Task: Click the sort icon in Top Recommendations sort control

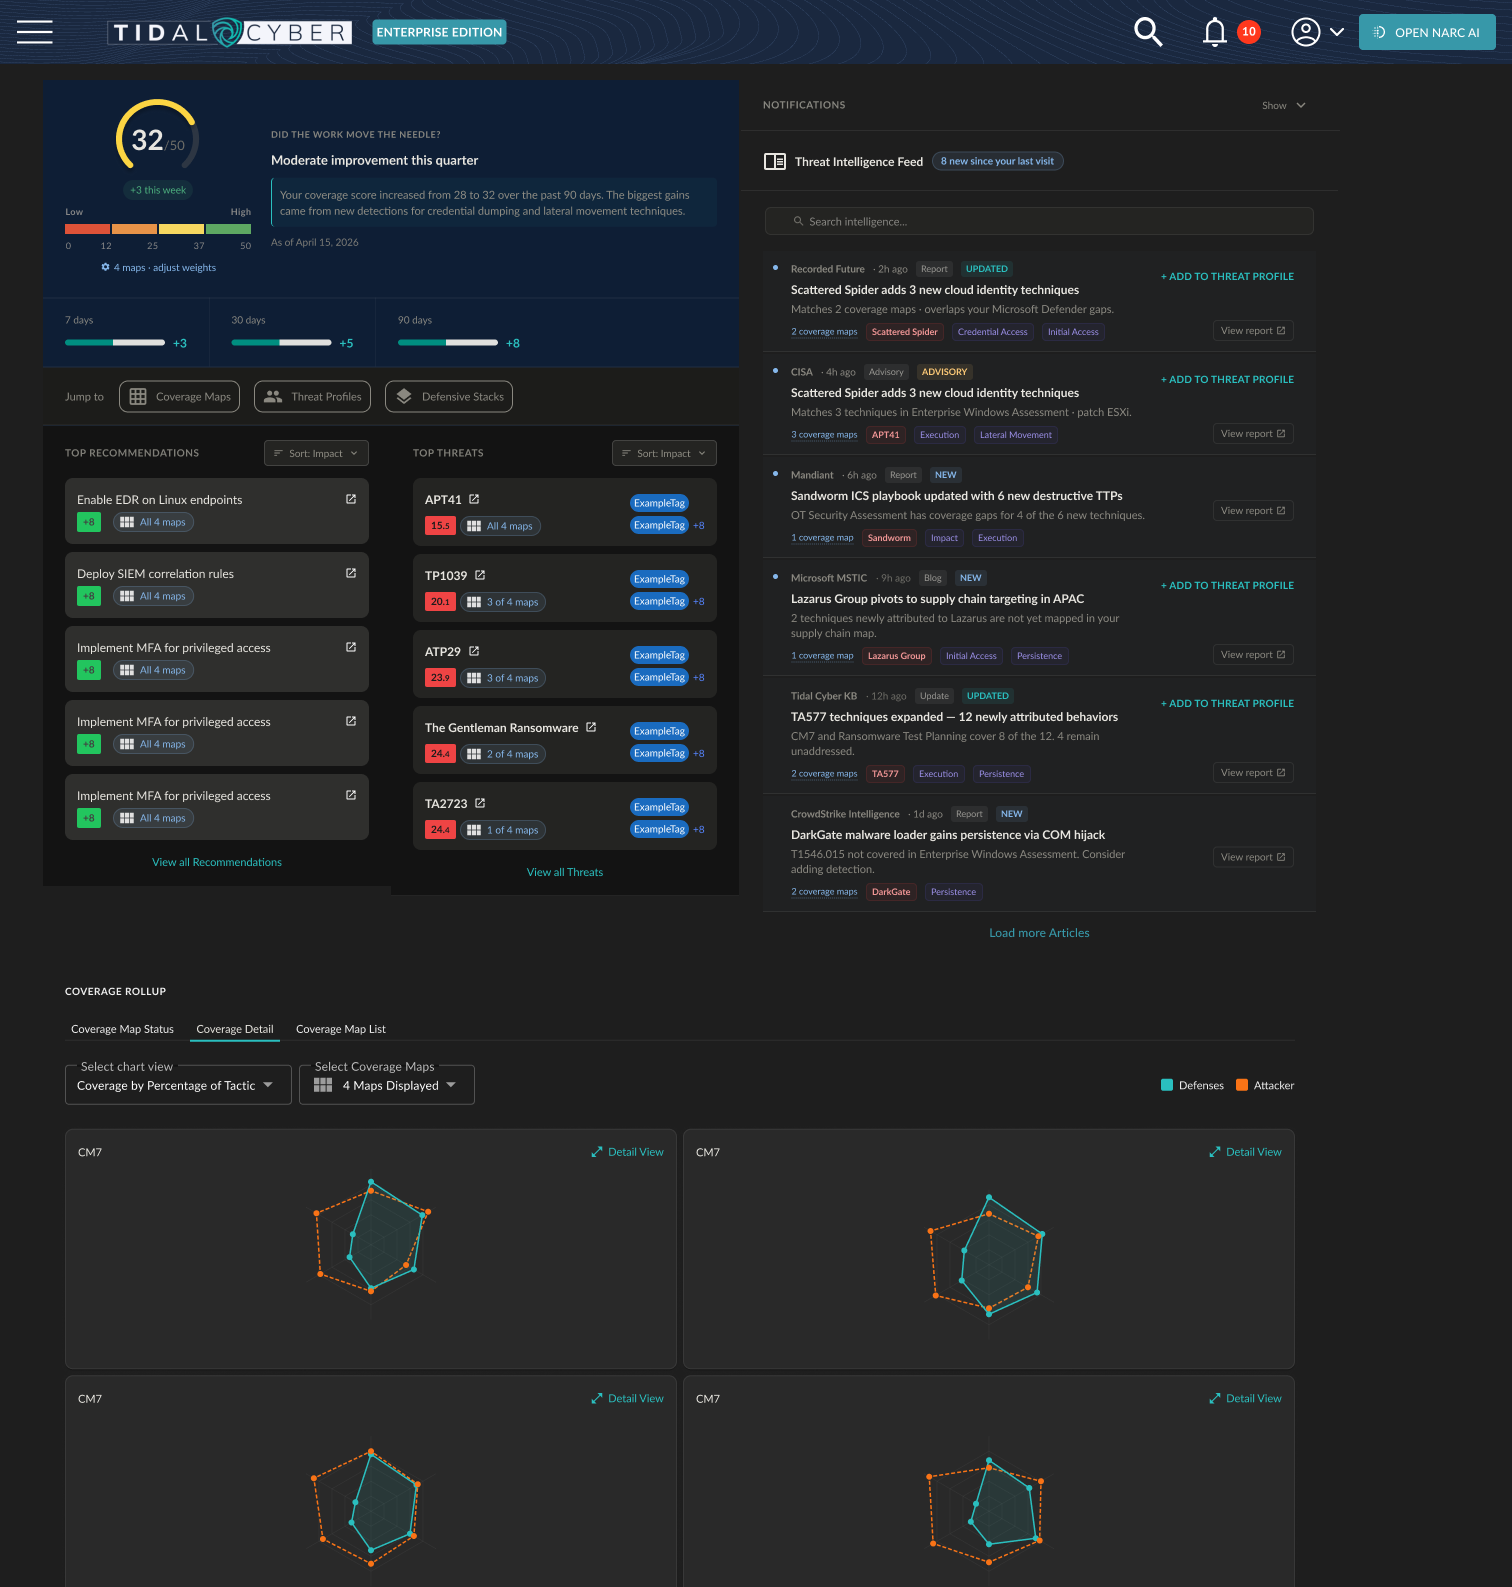Action: tap(278, 453)
